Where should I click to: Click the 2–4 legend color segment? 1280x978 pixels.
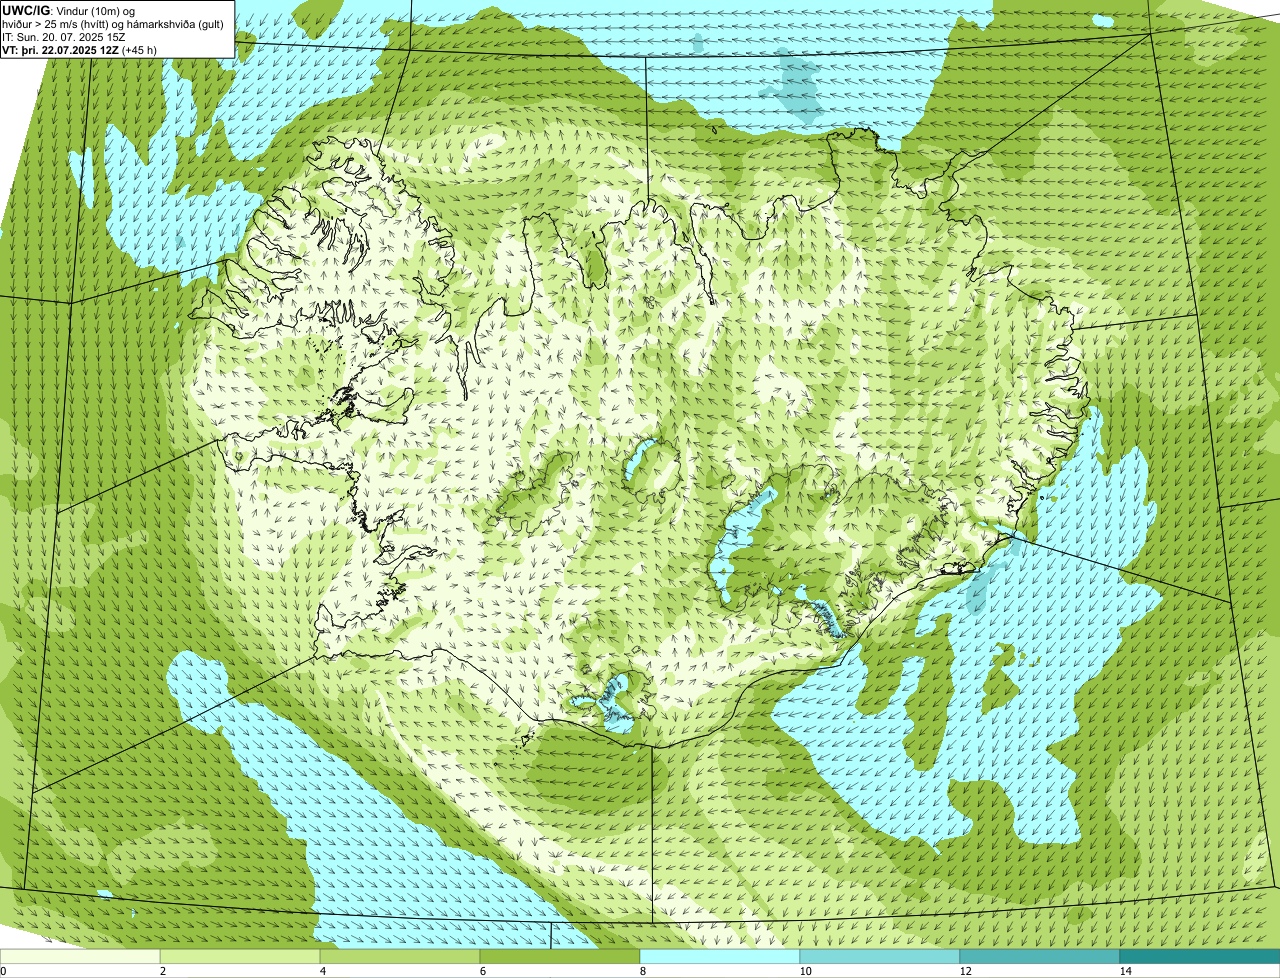[240, 956]
